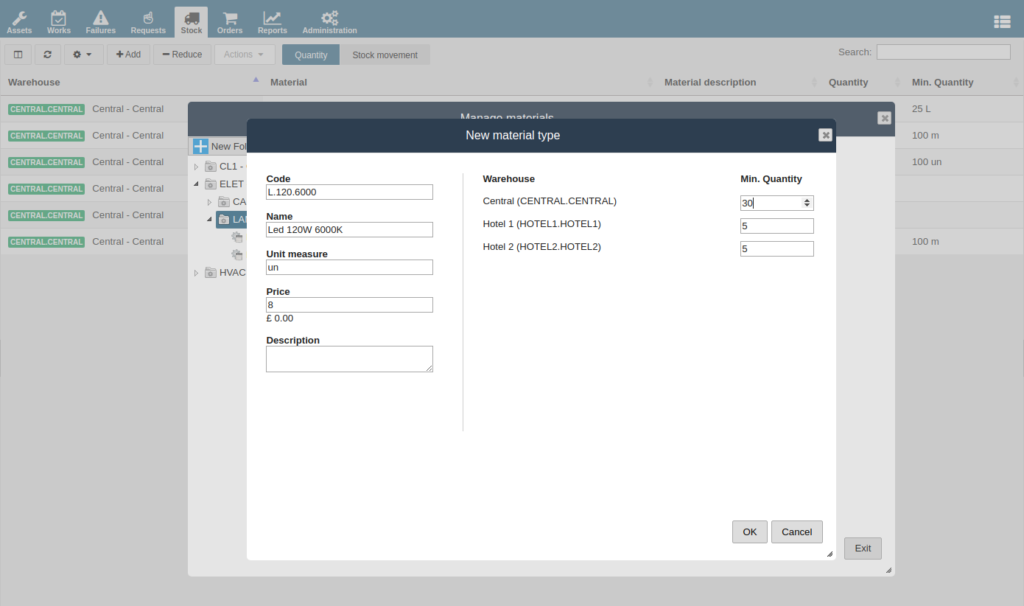Click the refresh icon in the toolbar
1024x606 pixels.
(x=46, y=54)
